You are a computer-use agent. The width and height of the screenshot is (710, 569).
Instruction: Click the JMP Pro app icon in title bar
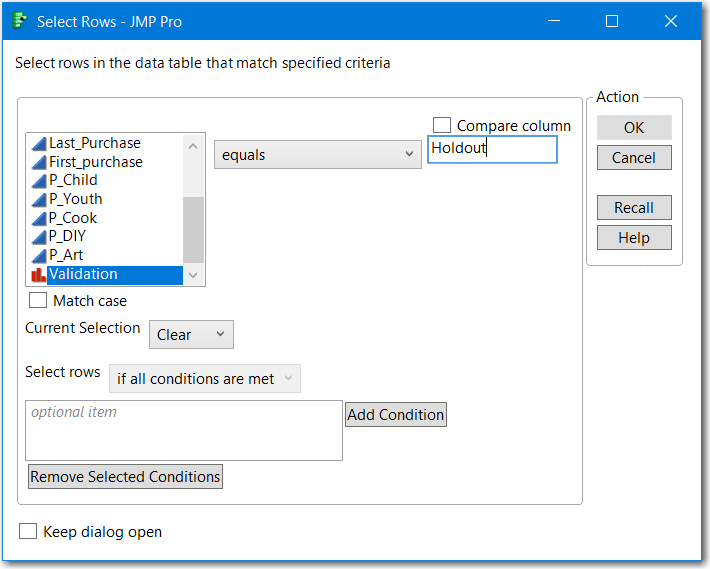[19, 21]
